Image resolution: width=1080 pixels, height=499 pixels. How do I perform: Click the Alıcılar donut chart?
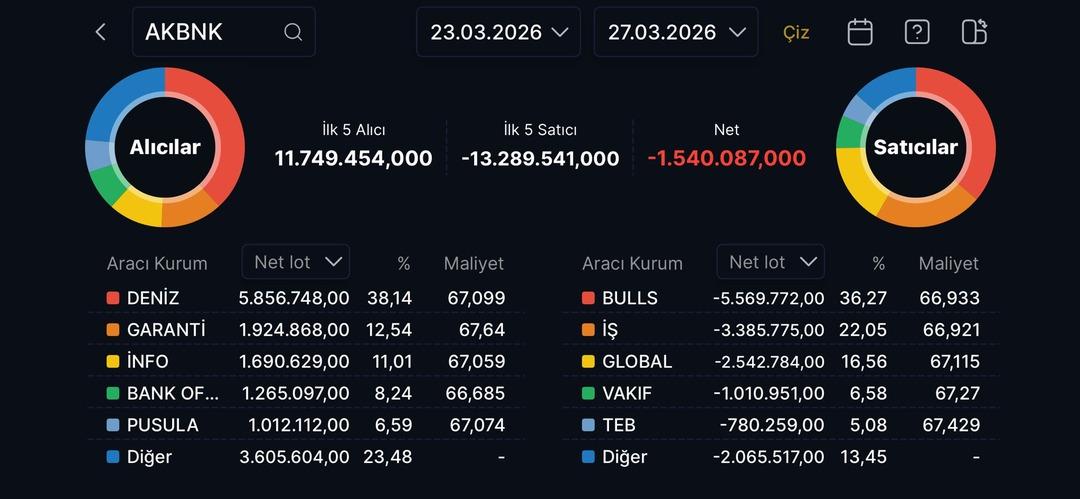point(165,147)
